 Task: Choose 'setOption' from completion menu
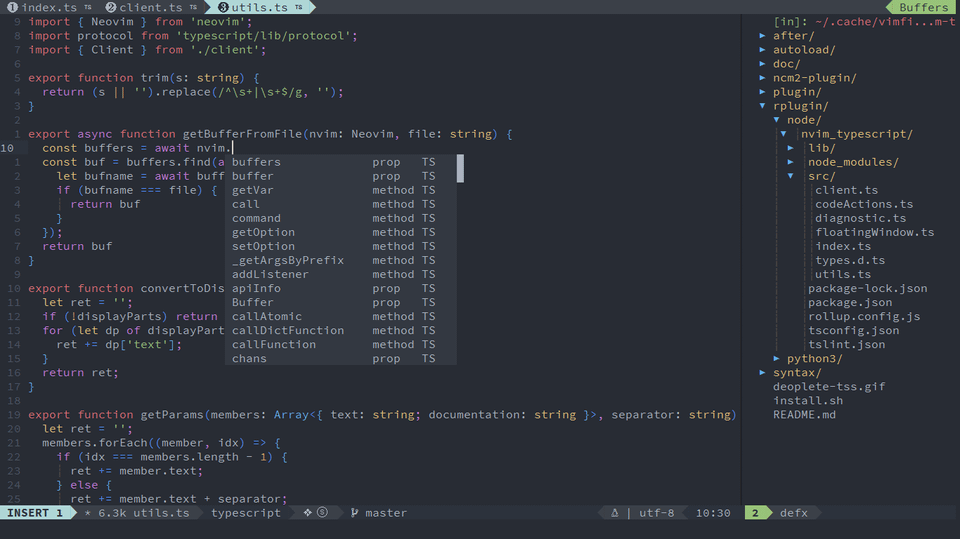[340, 247]
